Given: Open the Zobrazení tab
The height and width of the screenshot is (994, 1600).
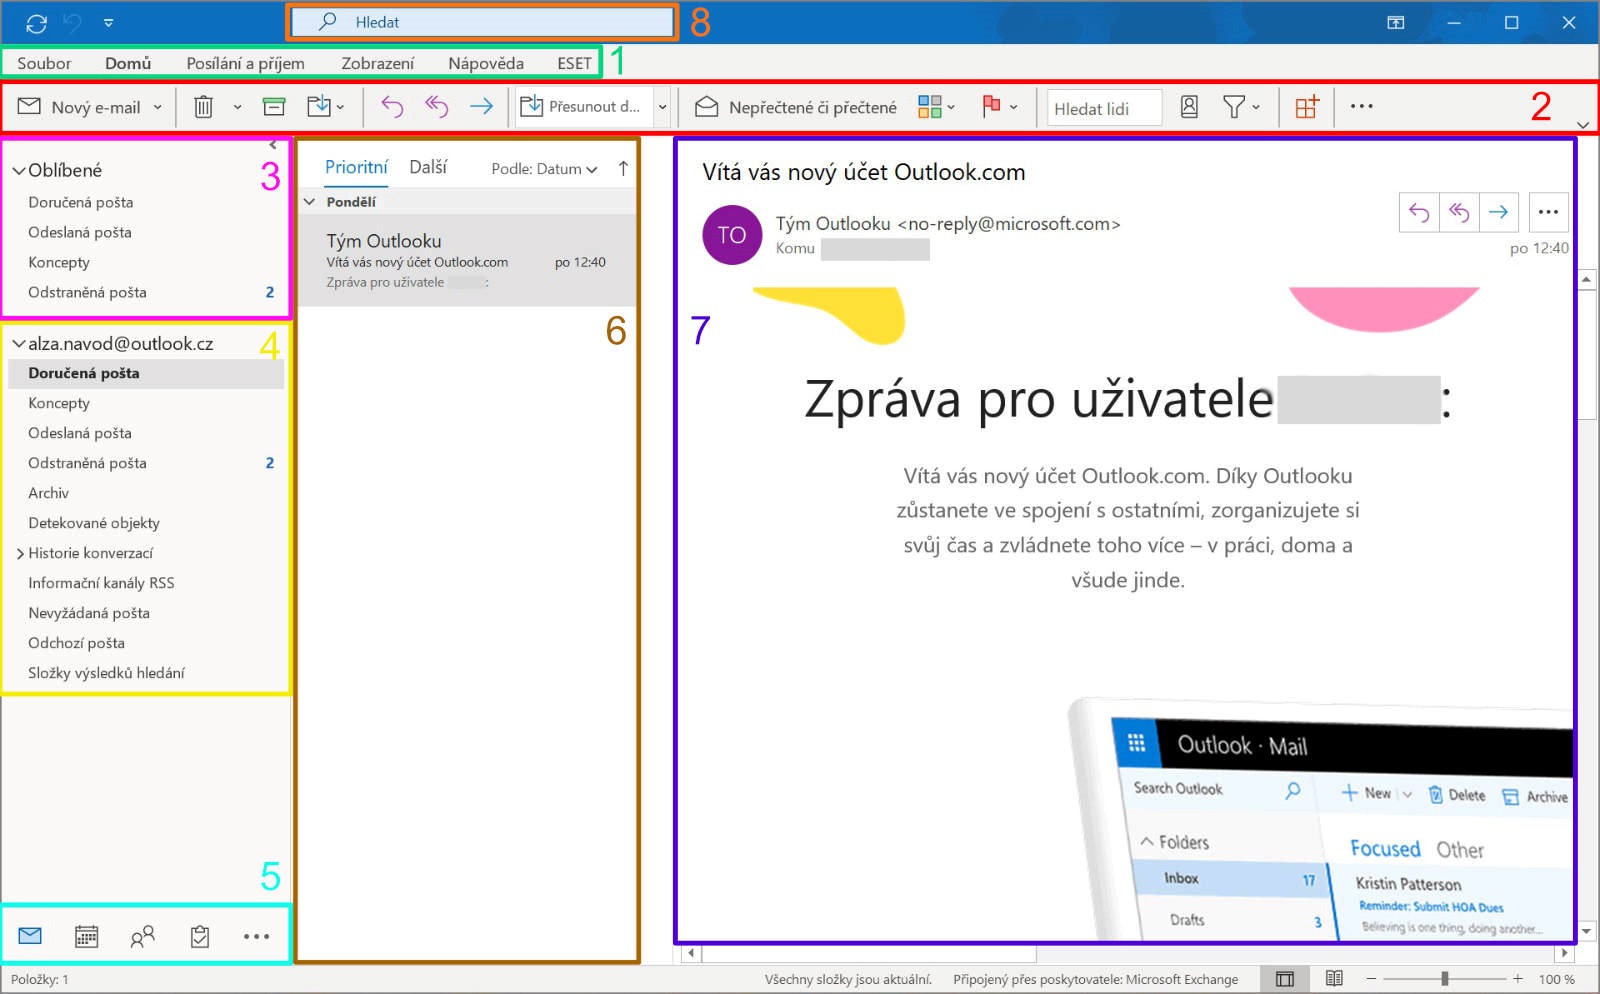Looking at the screenshot, I should [377, 63].
